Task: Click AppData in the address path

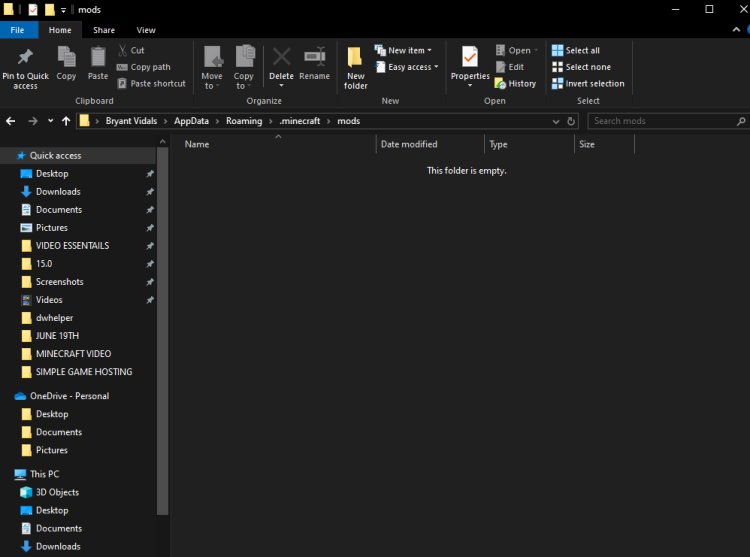Action: [x=191, y=121]
